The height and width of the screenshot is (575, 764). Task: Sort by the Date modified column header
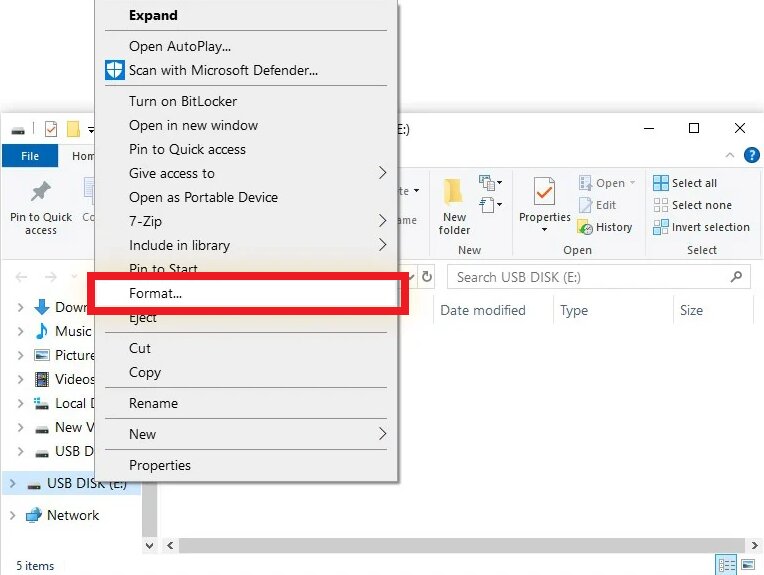point(483,310)
